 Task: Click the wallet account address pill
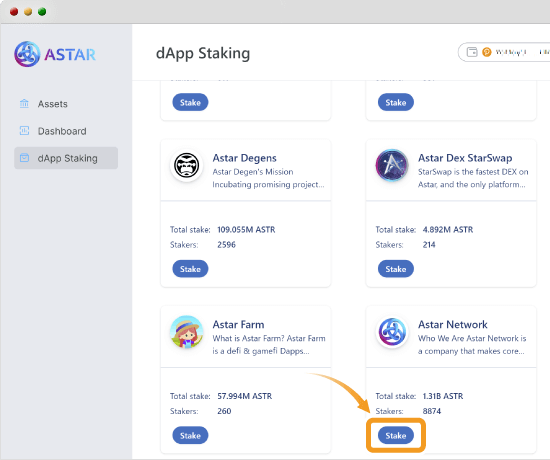pos(504,52)
